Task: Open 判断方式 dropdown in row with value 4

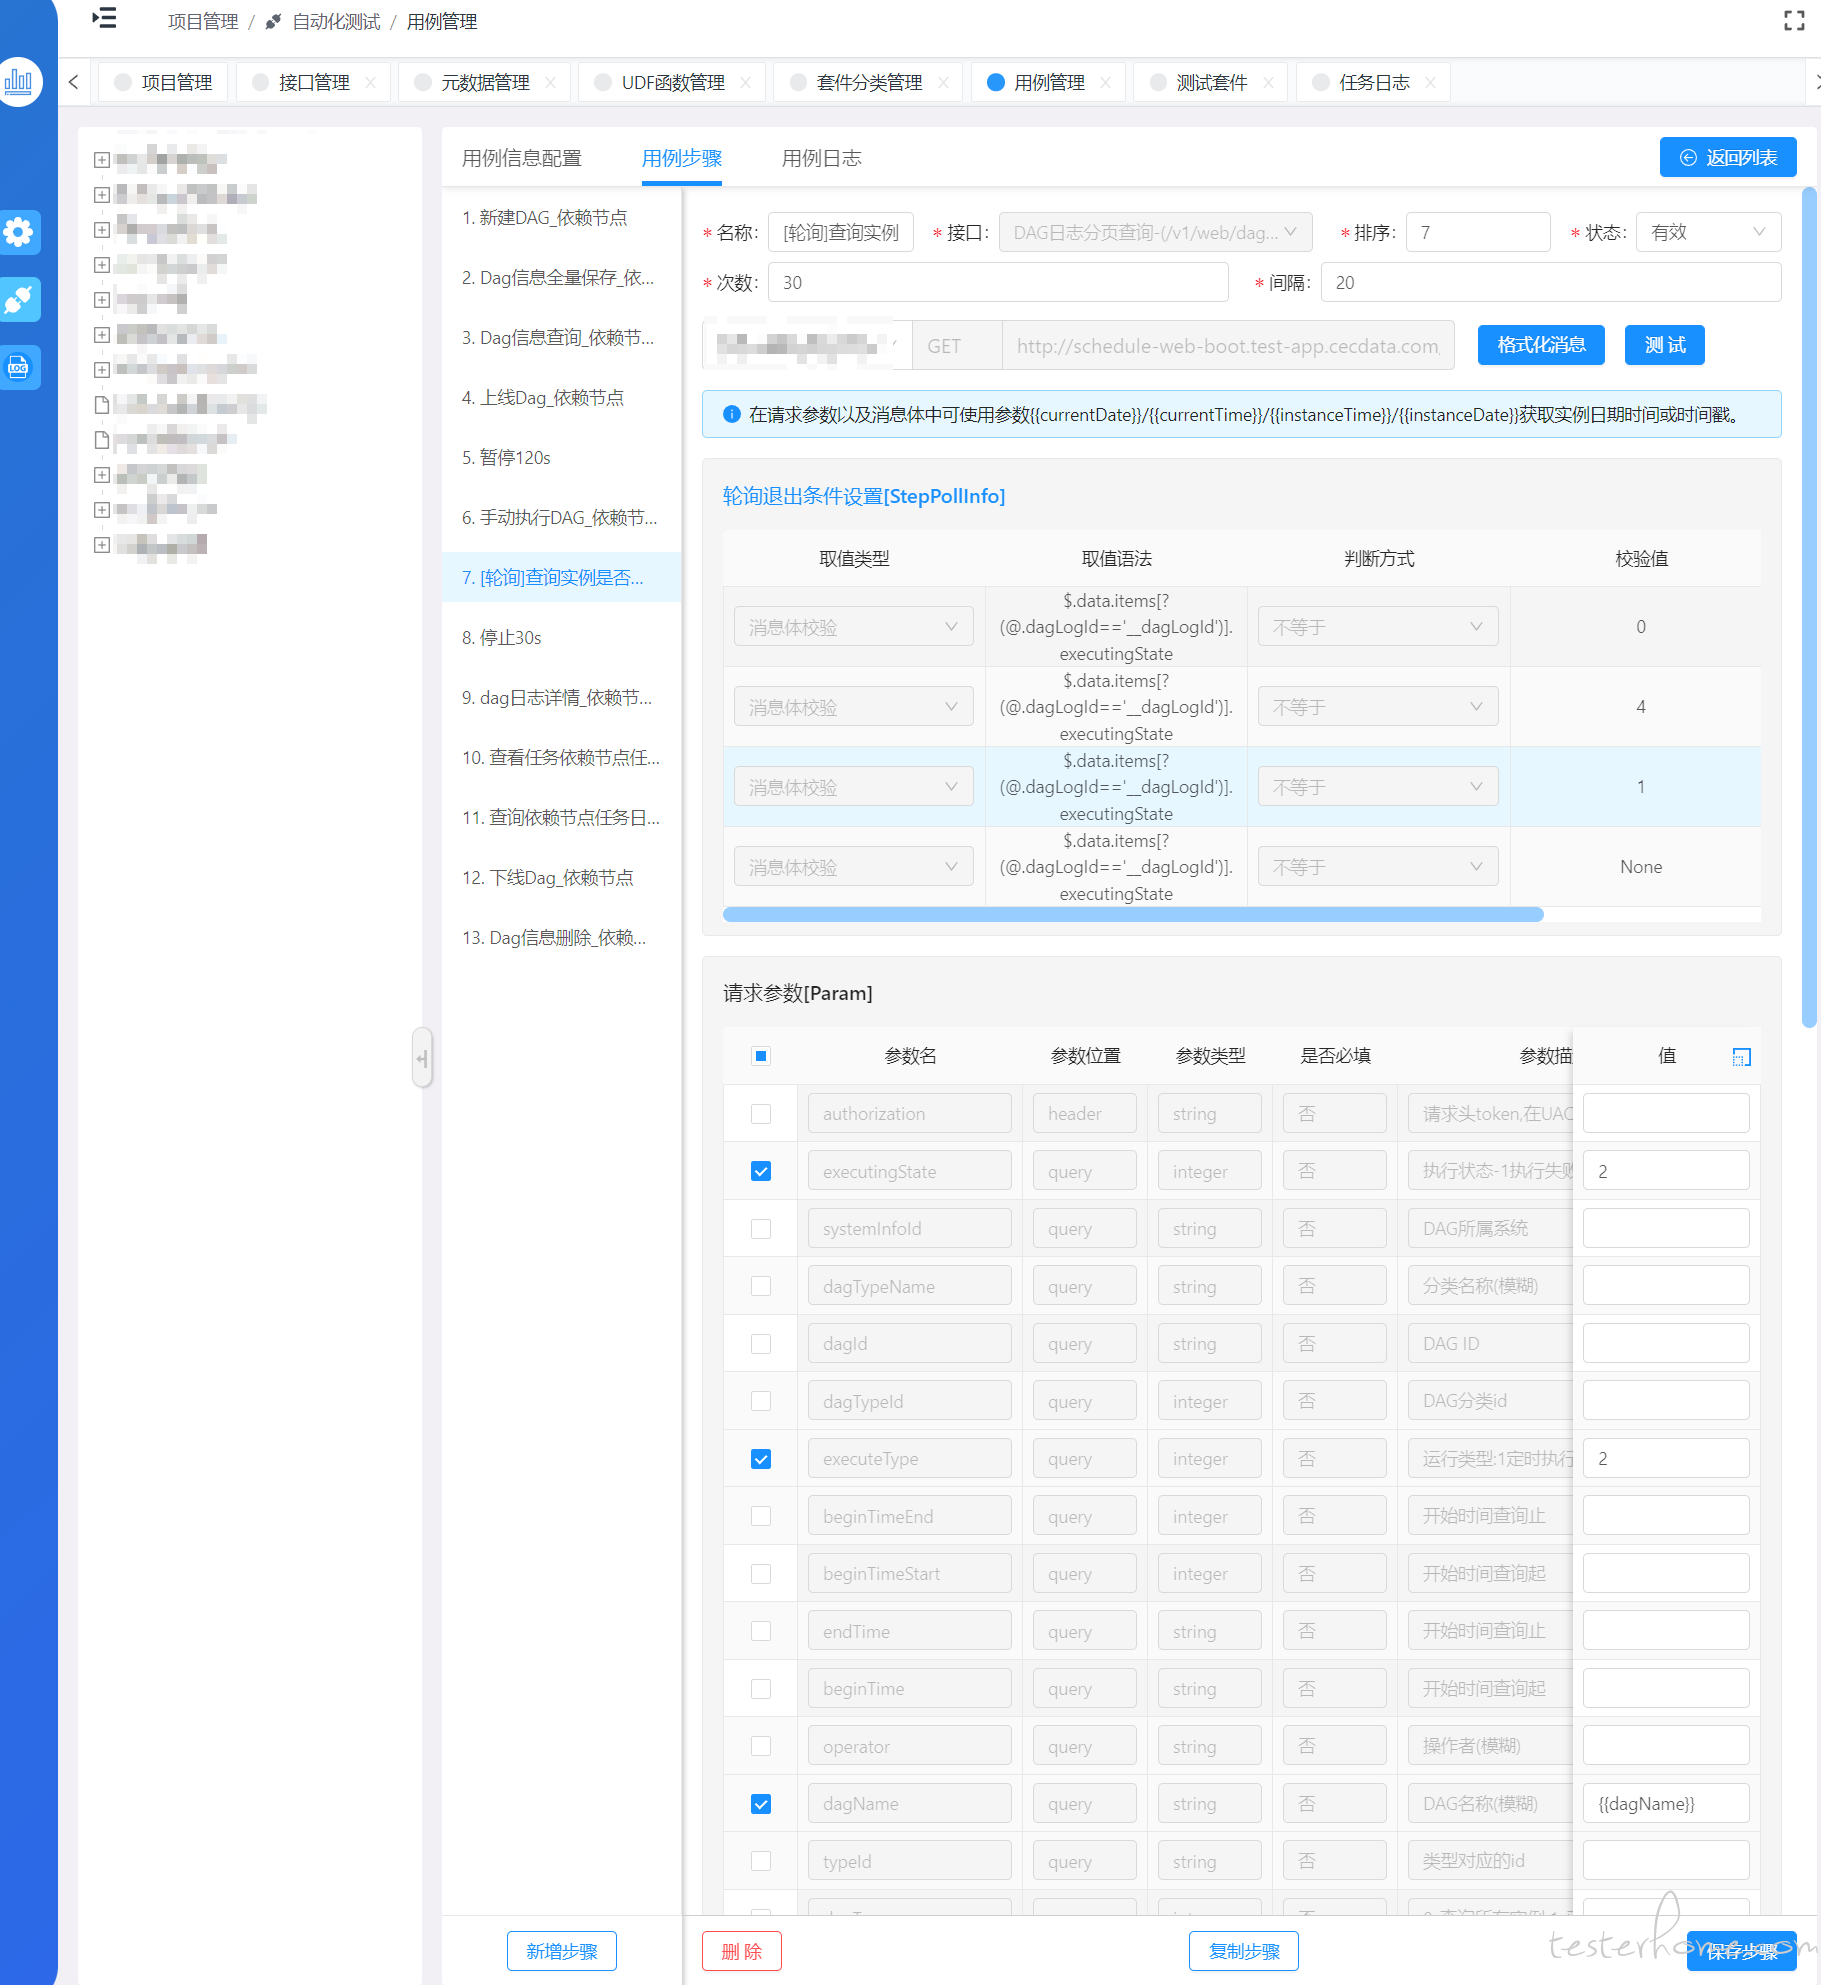Action: (1378, 707)
